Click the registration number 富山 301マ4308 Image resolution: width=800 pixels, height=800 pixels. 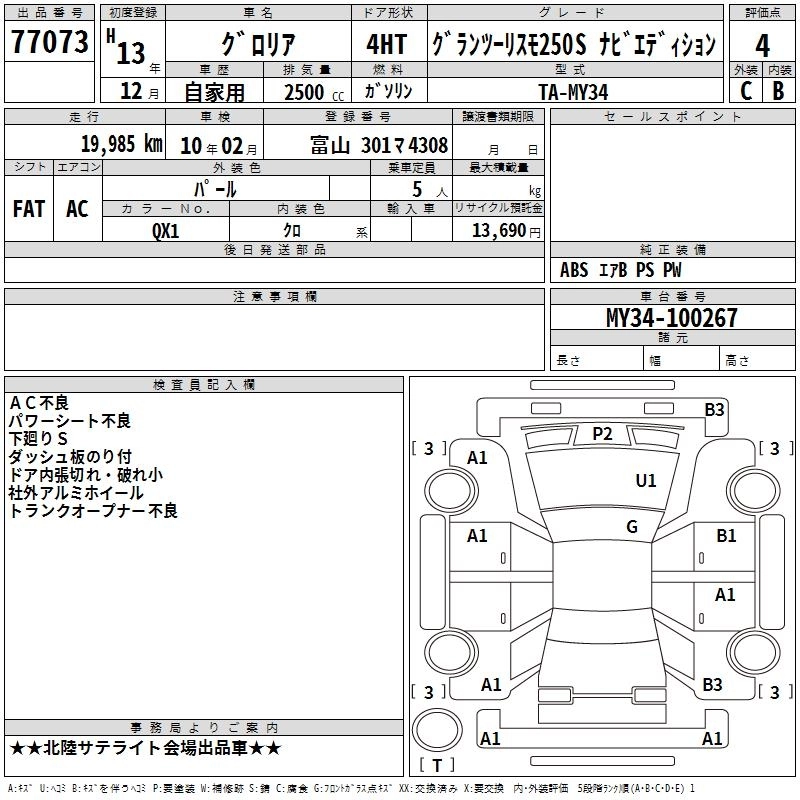coord(379,145)
